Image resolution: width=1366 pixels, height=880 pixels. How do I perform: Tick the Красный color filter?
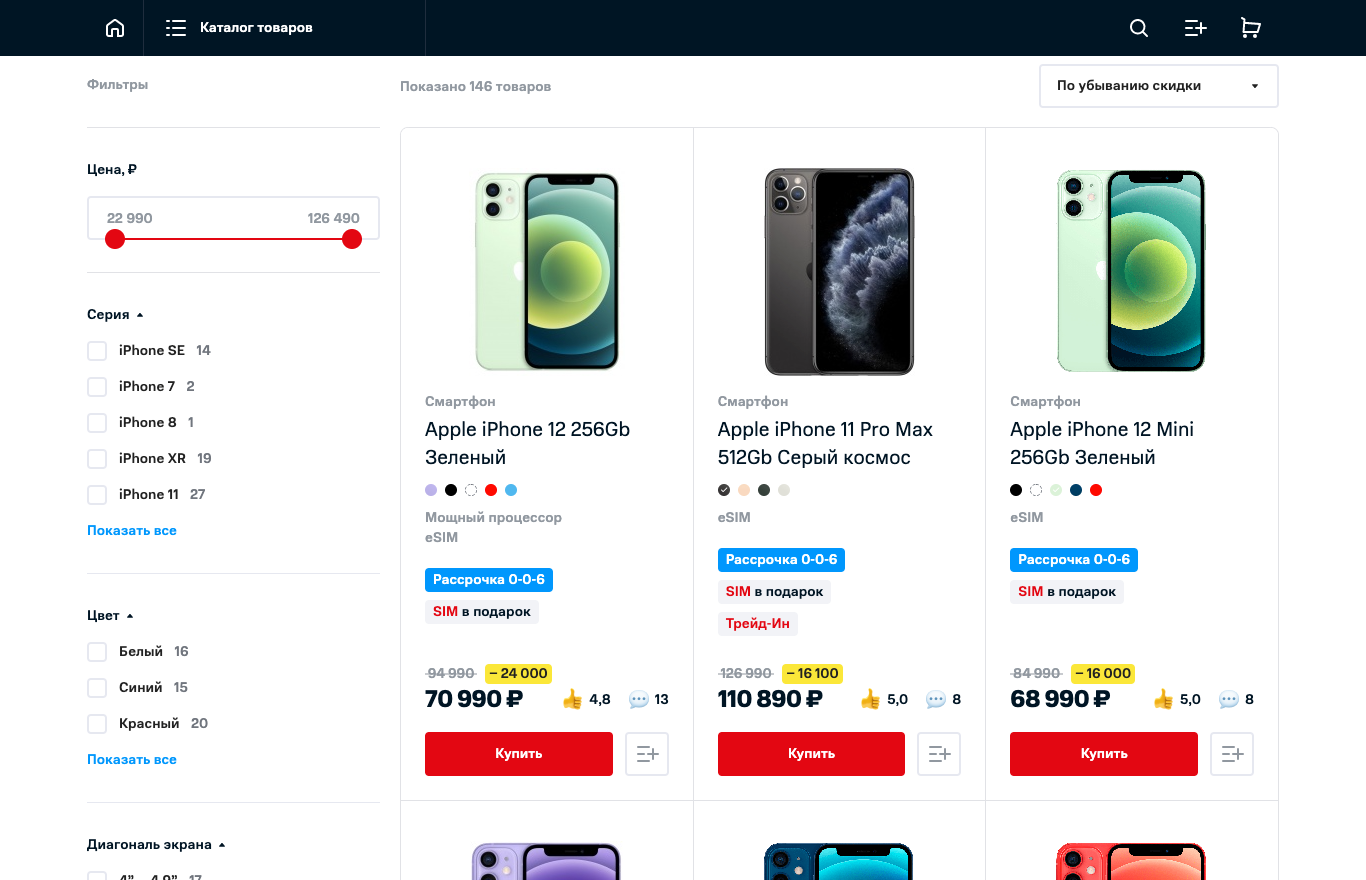click(97, 724)
